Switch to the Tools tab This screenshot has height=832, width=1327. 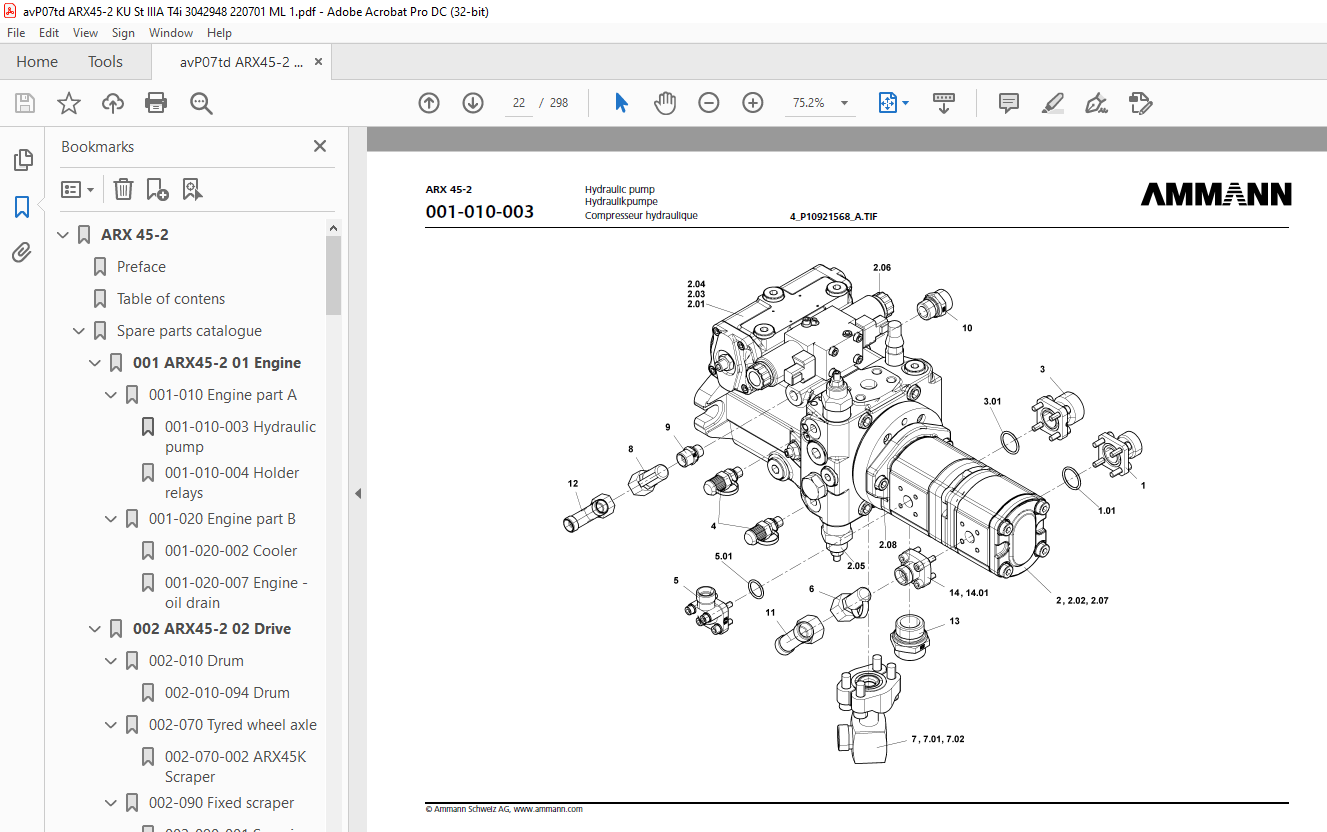point(105,62)
